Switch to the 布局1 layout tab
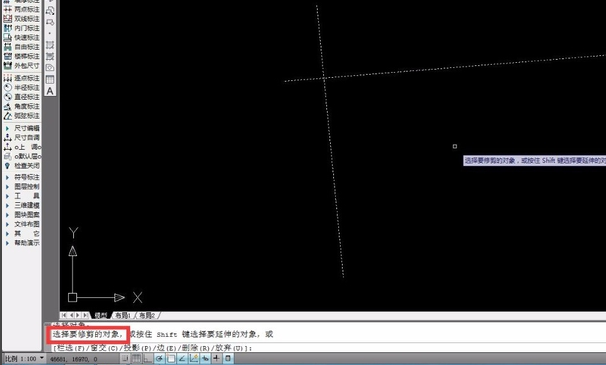 coord(124,316)
